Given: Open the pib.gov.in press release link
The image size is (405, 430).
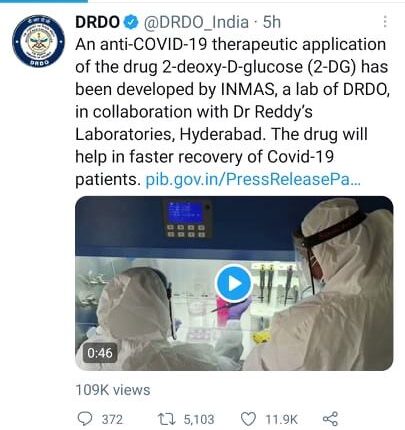Looking at the screenshot, I should pos(253,180).
